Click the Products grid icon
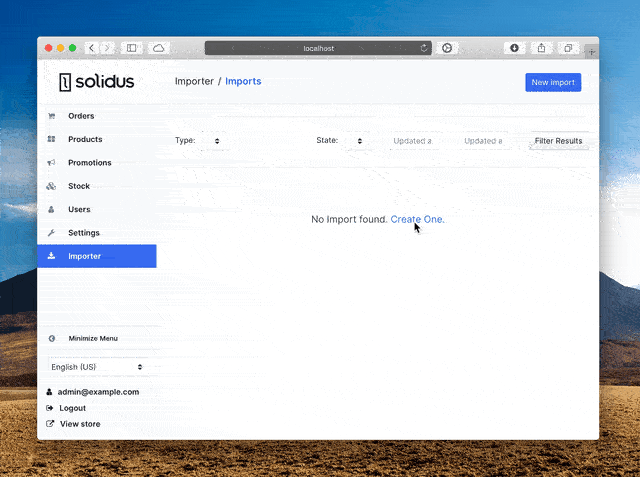The image size is (640, 477). click(x=51, y=139)
